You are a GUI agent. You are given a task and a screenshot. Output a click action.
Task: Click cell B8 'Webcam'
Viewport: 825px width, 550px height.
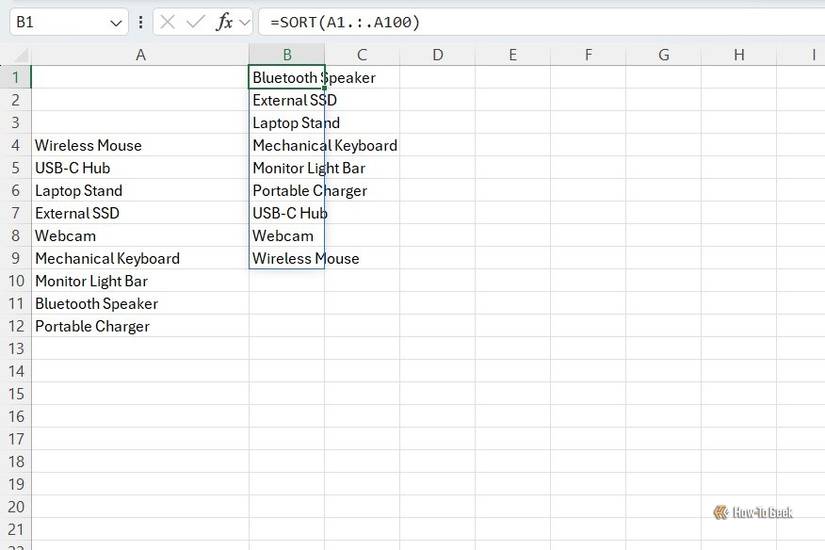[287, 236]
